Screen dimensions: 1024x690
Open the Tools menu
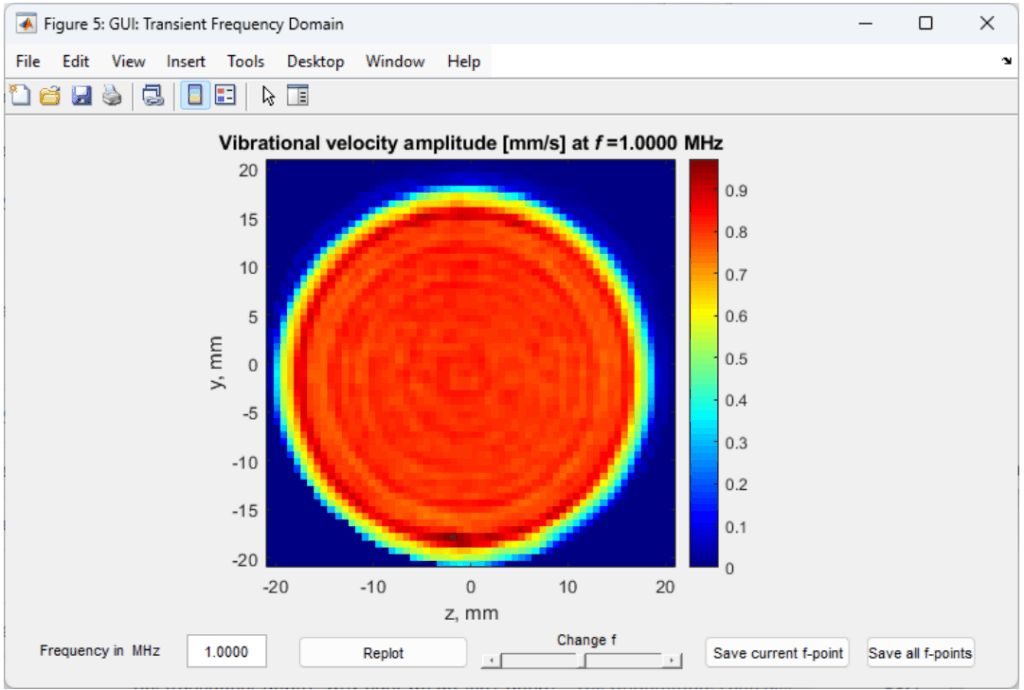pos(245,62)
